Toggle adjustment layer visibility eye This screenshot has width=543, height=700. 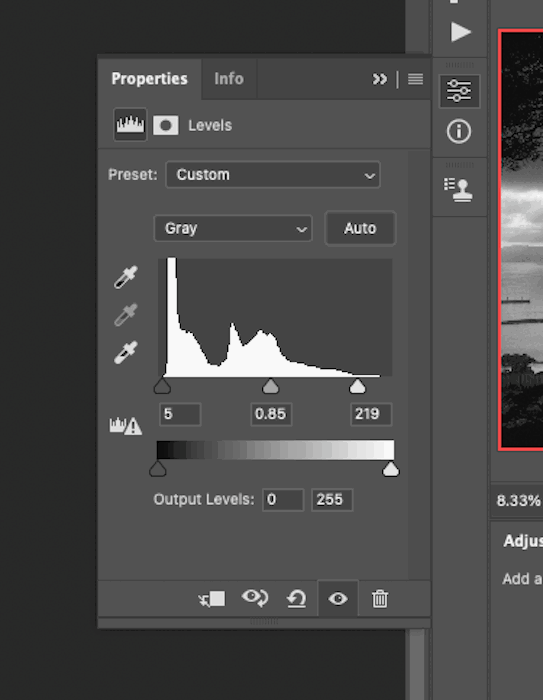click(x=338, y=599)
